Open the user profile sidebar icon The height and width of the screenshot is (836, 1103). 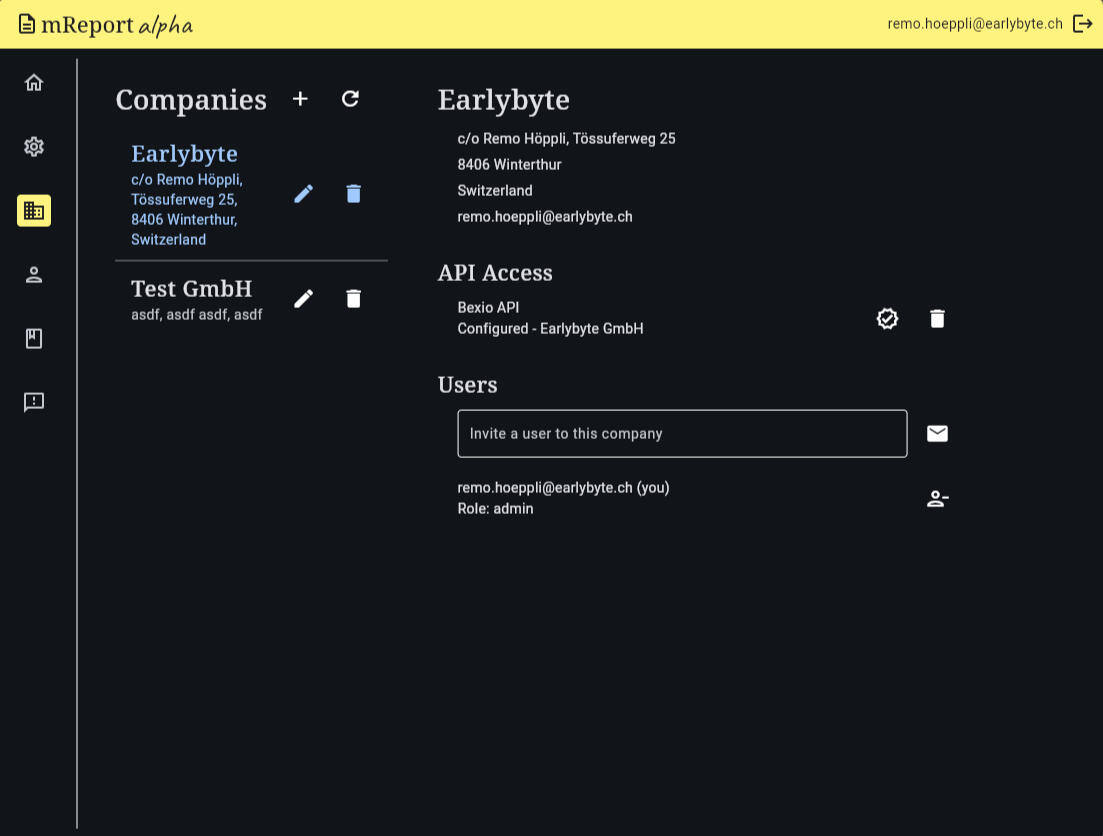click(34, 274)
